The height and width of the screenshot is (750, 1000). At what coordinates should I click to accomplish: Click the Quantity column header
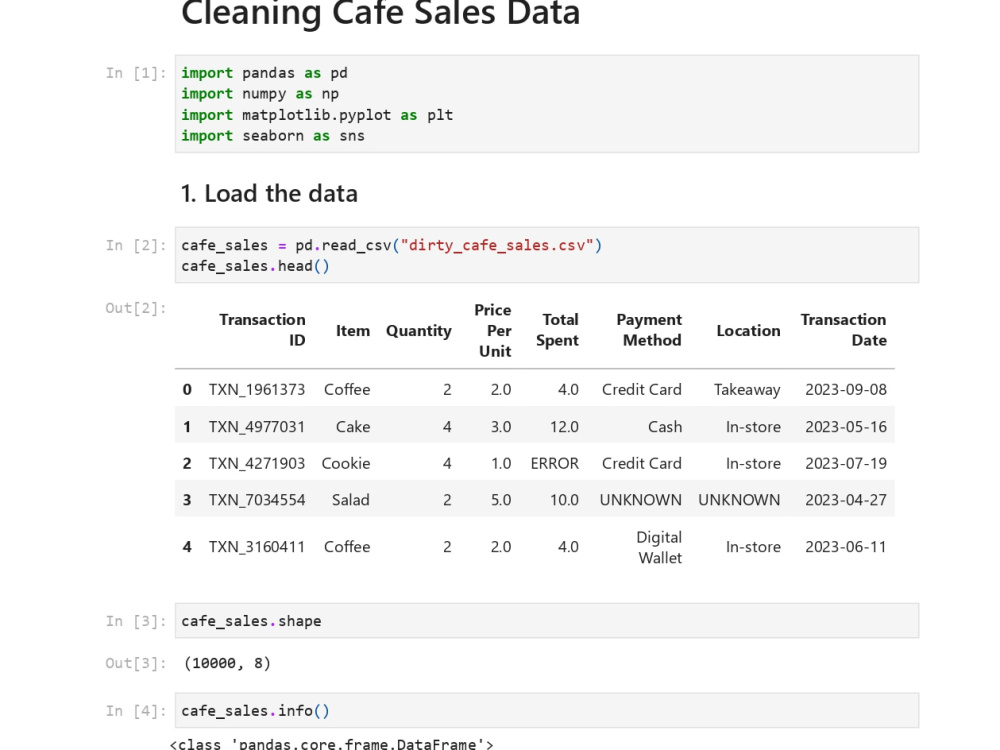pos(418,330)
